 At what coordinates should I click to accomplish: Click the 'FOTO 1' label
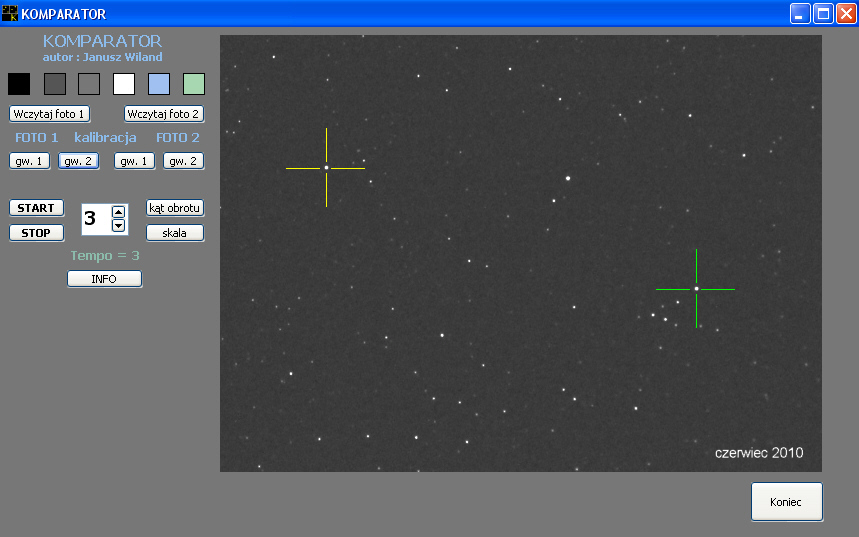[x=37, y=138]
